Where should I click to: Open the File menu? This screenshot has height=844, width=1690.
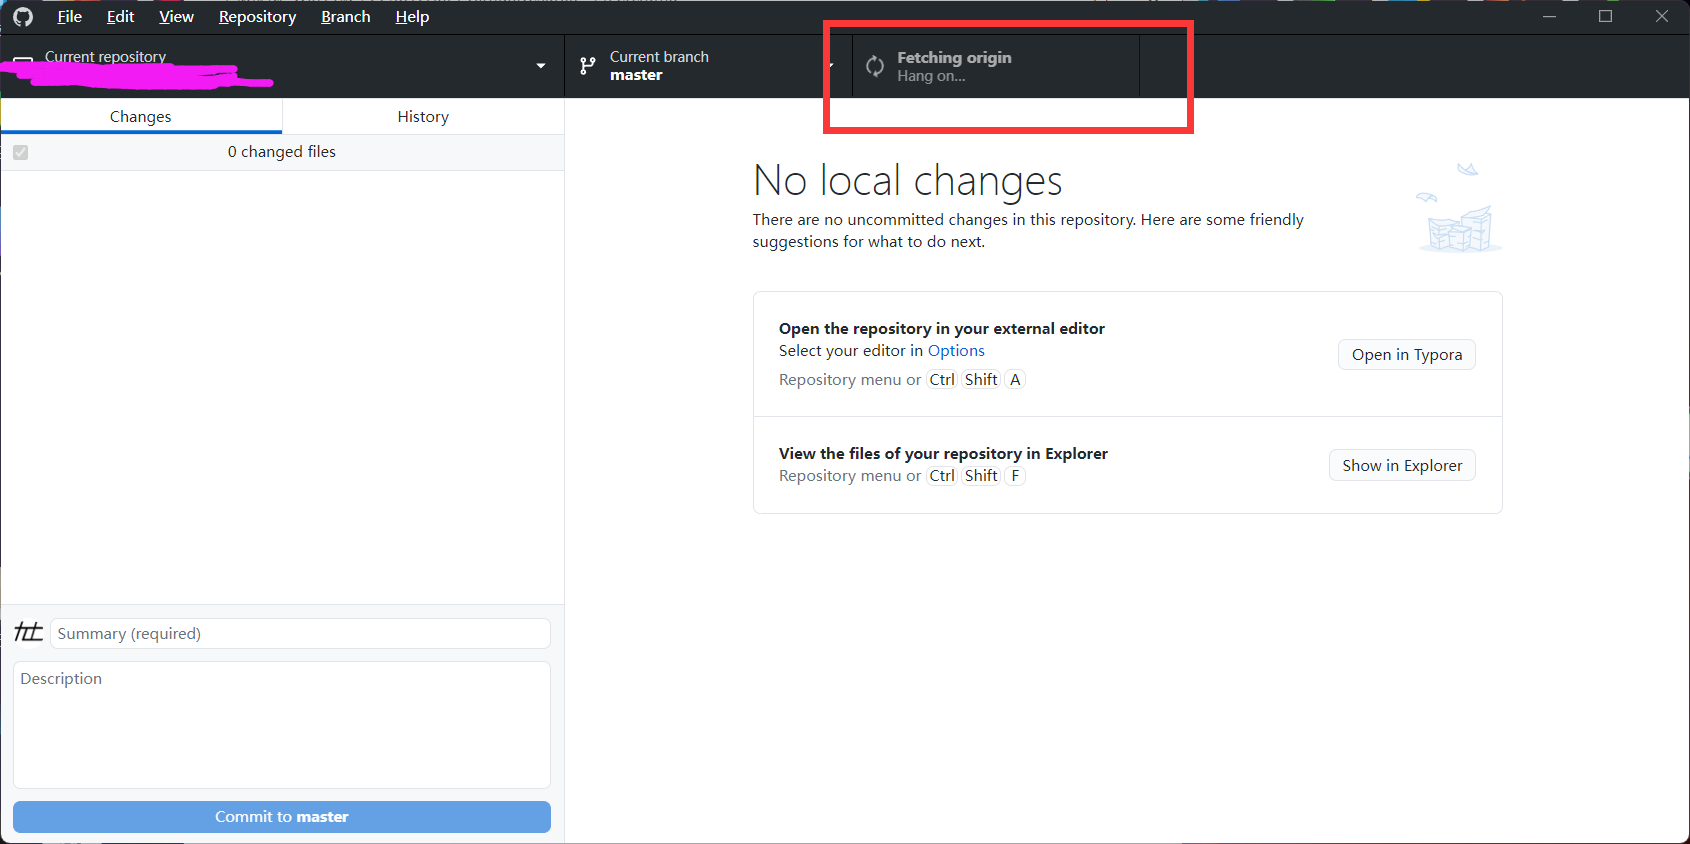[69, 17]
